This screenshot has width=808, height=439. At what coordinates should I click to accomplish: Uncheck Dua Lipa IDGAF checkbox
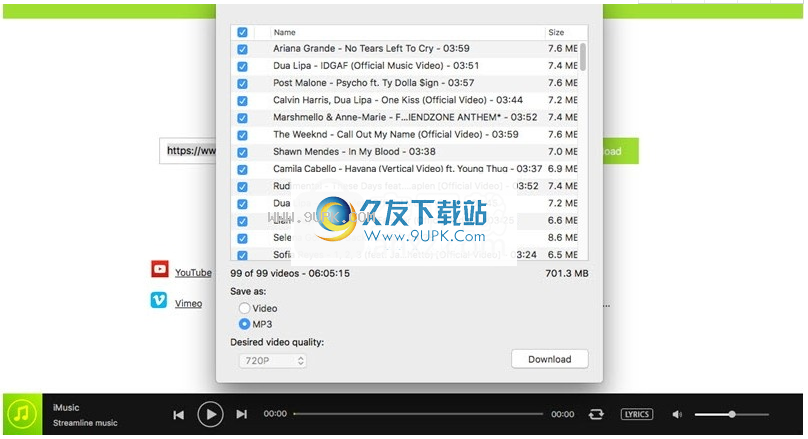tap(242, 66)
